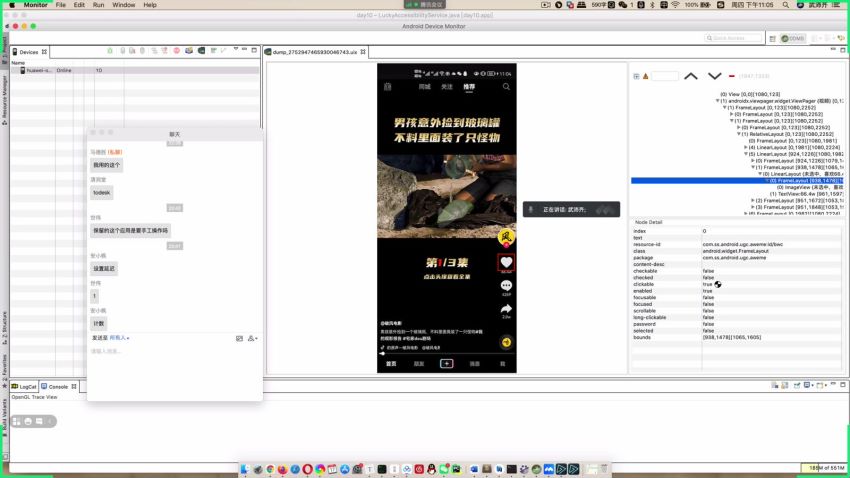Image resolution: width=850 pixels, height=478 pixels.
Task: Click the video progress bar in the phone preview
Action: click(447, 353)
